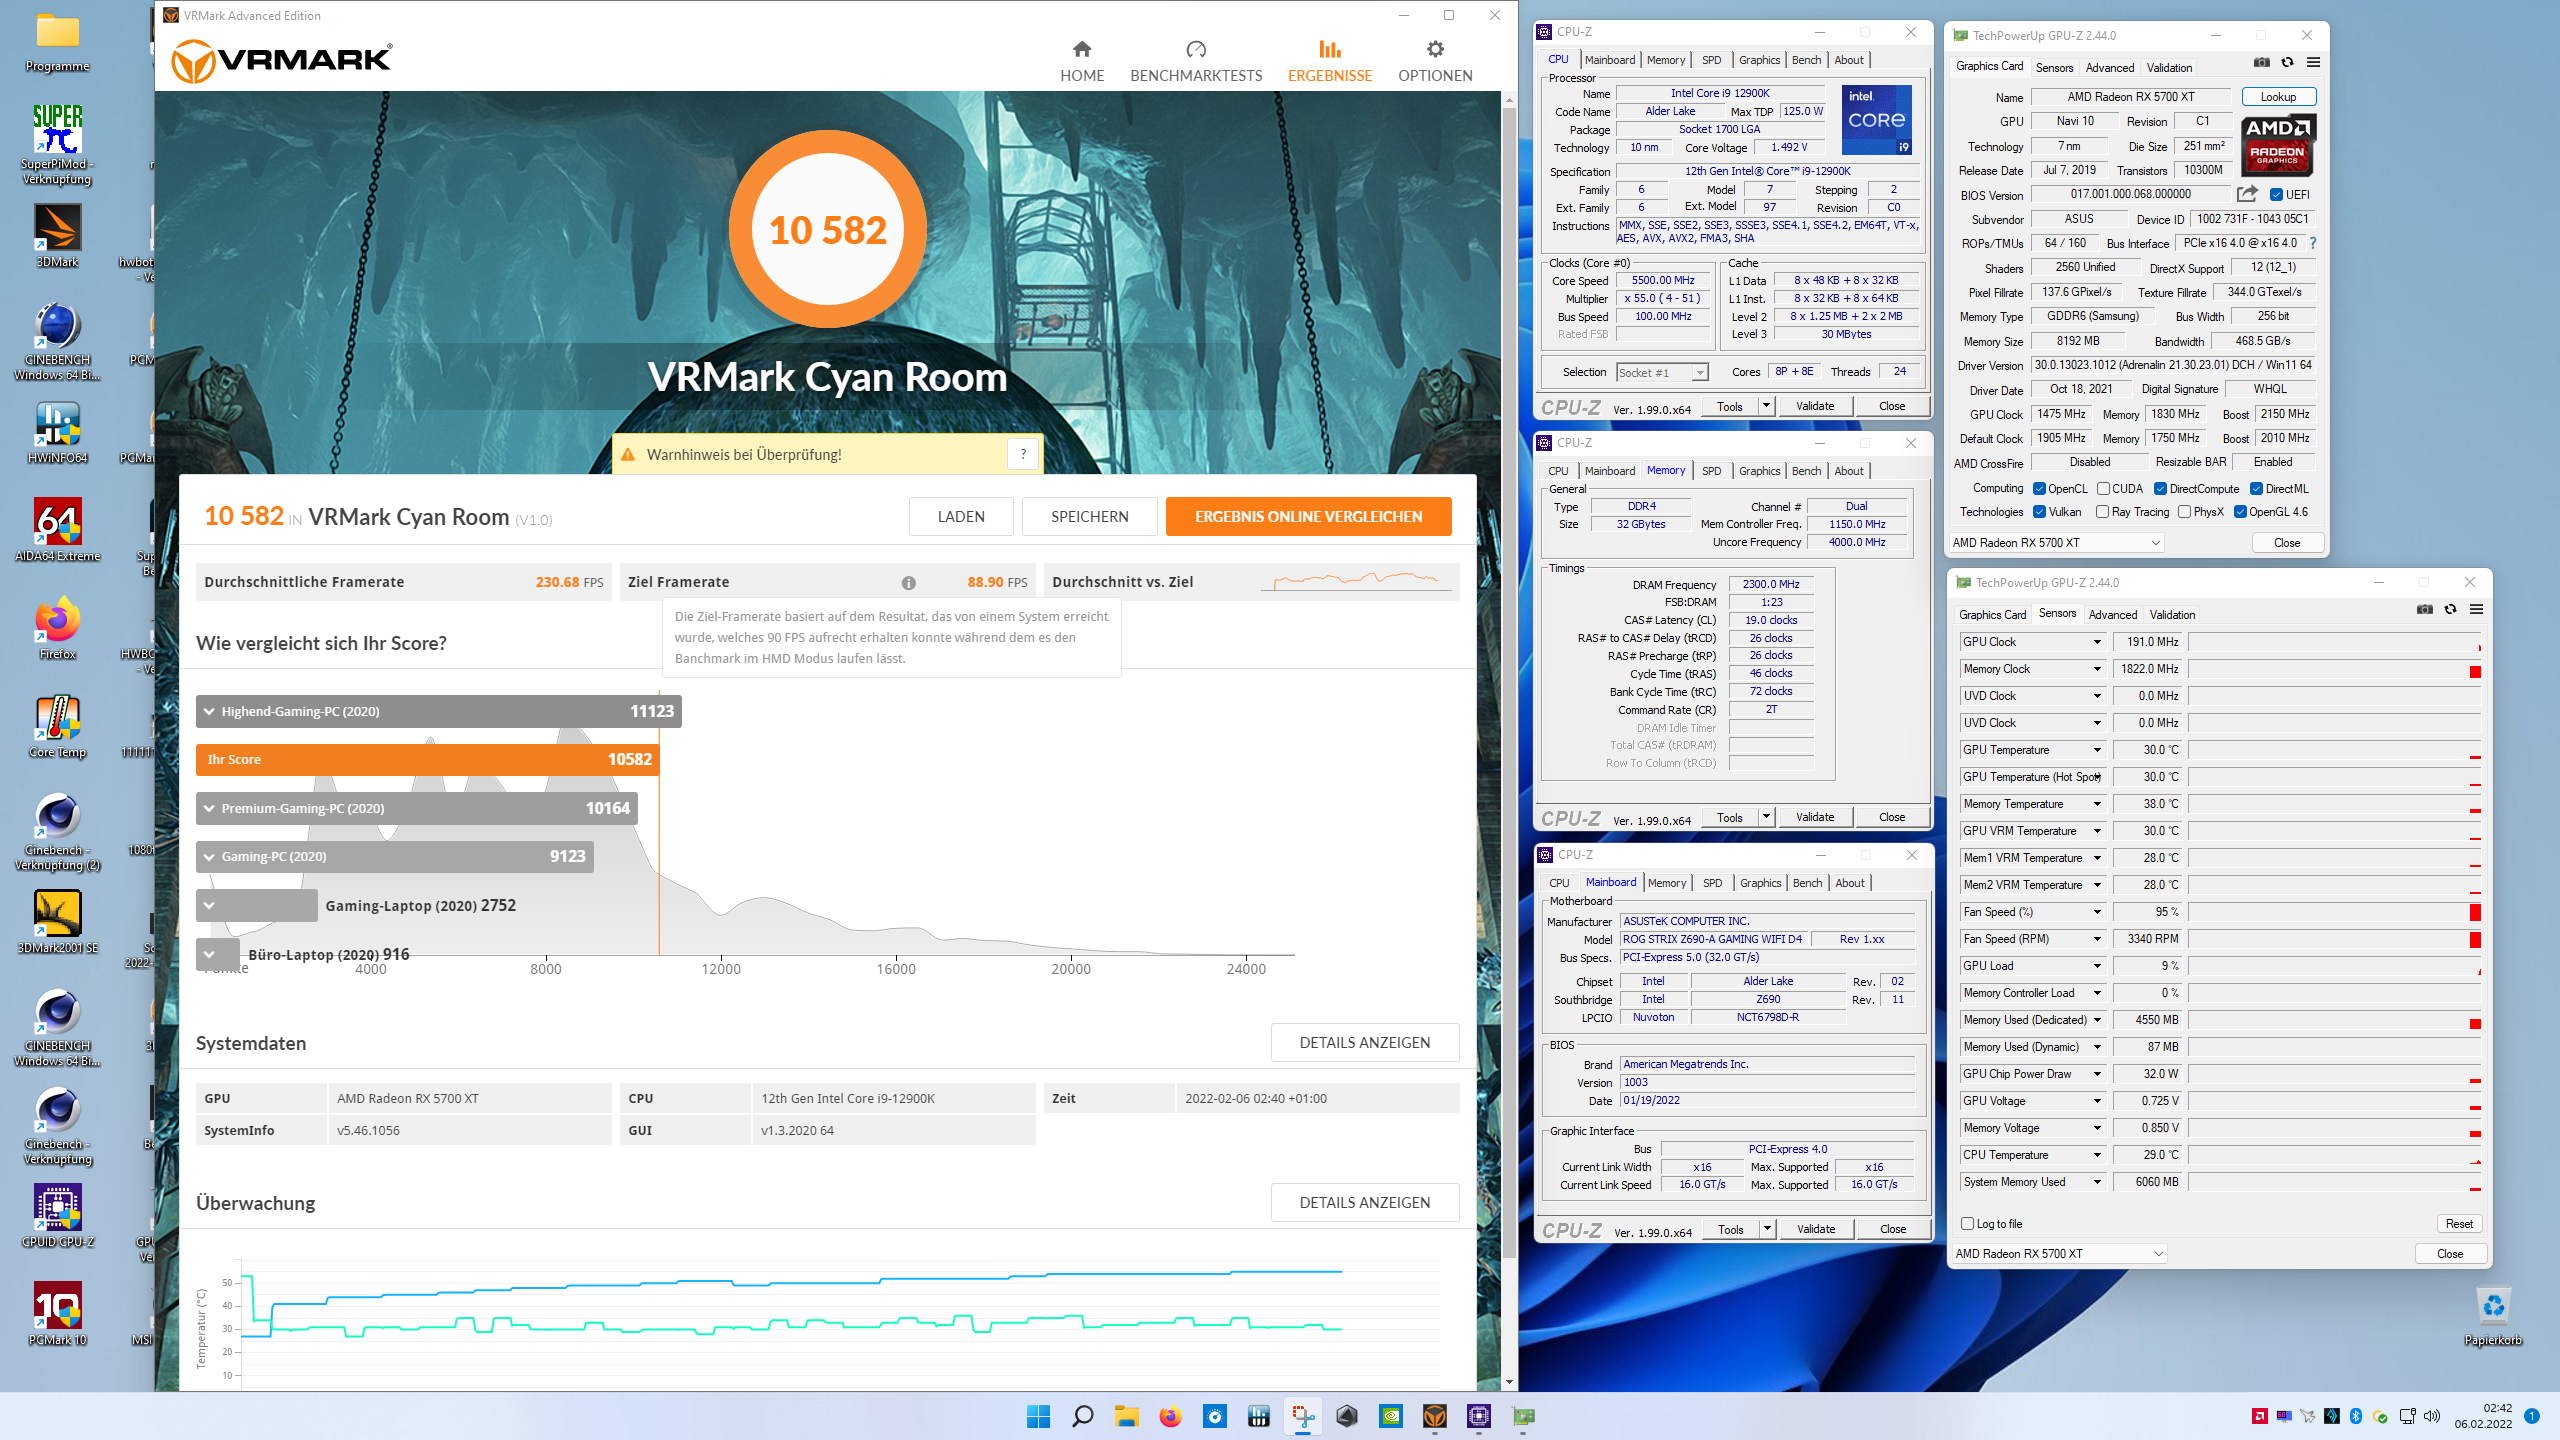The height and width of the screenshot is (1440, 2560).
Task: Click Reset button in GPU-Z Sensors
Action: click(x=2459, y=1223)
